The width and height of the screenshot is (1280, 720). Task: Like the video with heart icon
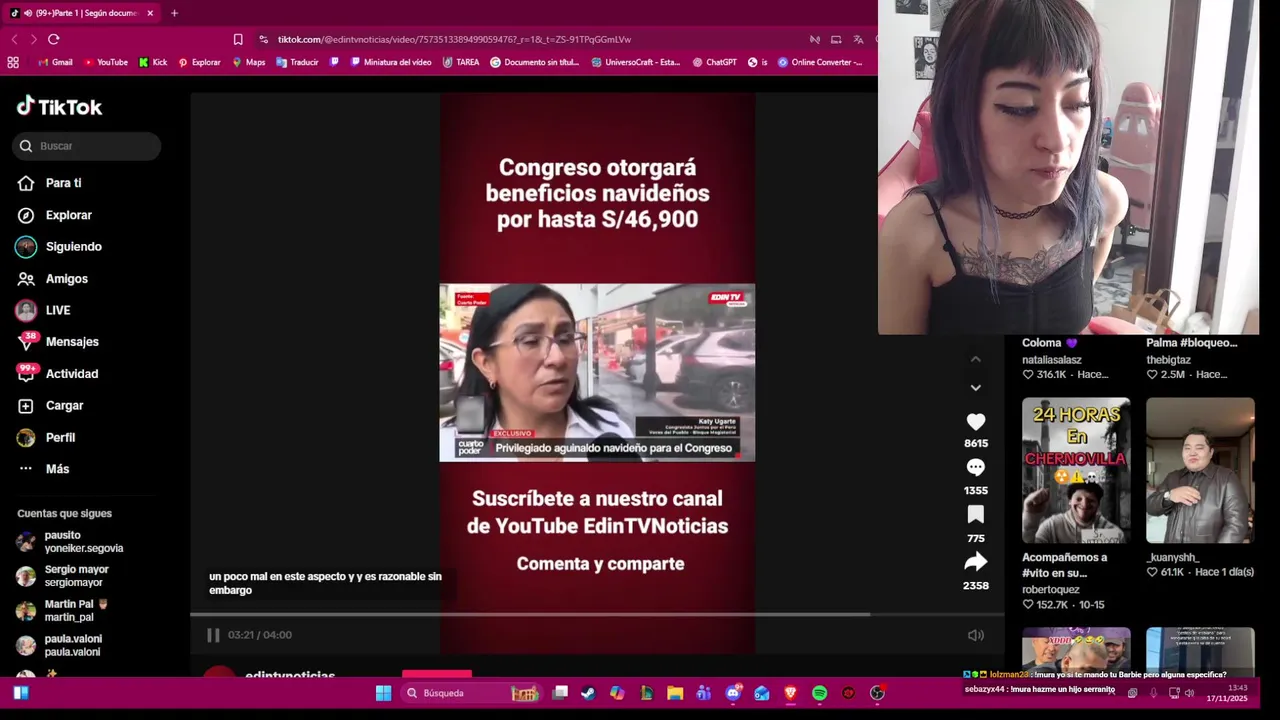point(976,422)
